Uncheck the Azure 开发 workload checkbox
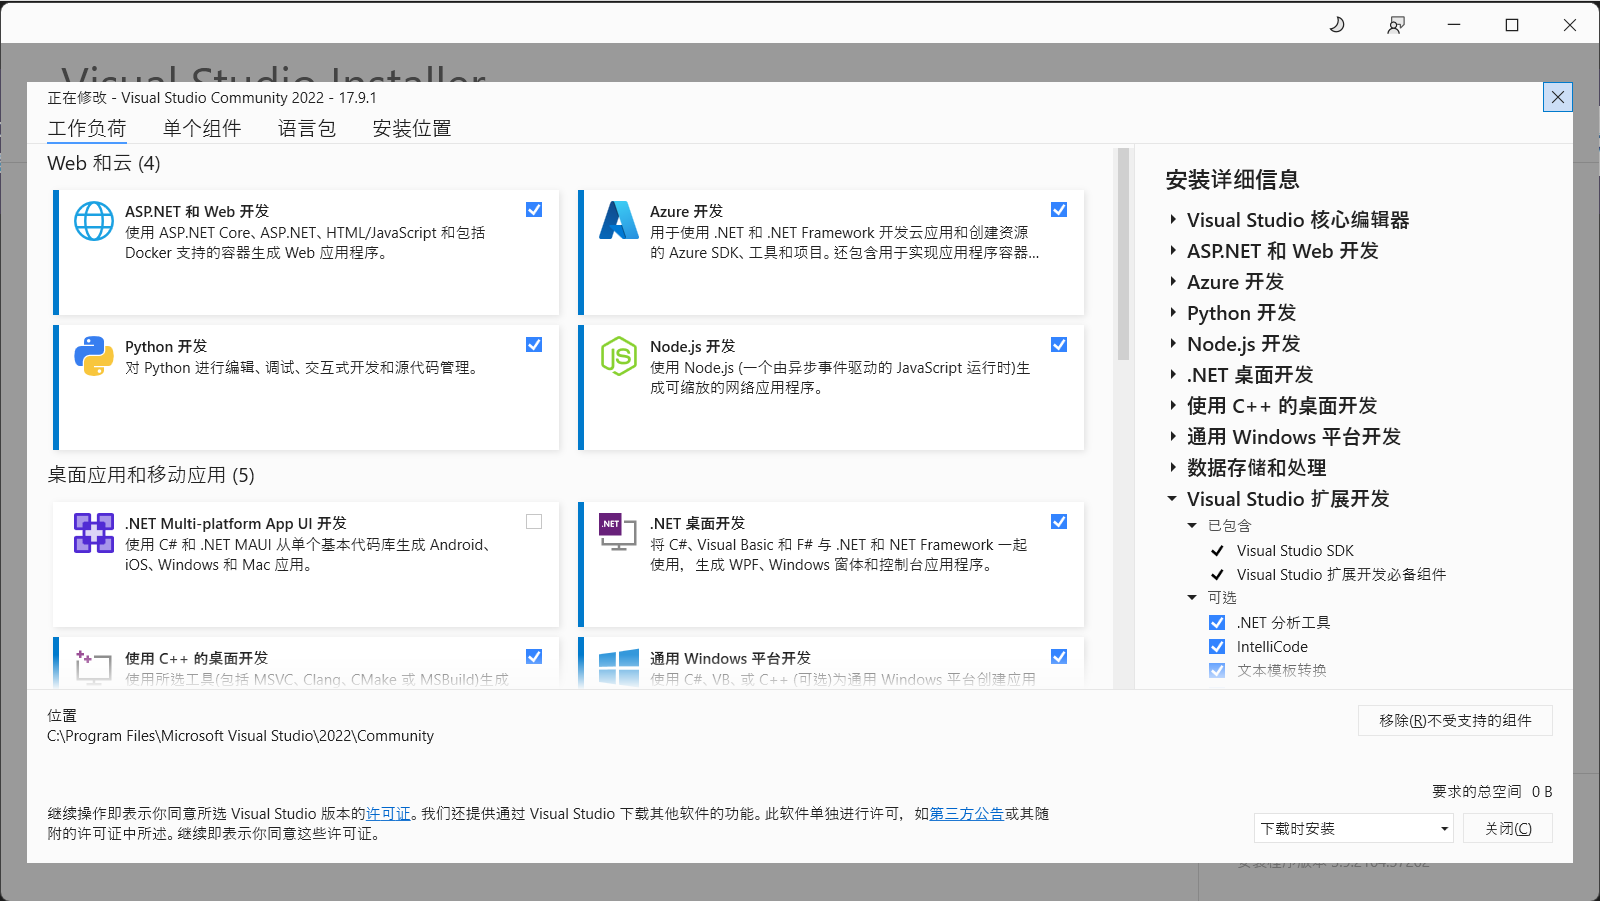The width and height of the screenshot is (1600, 901). 1059,210
